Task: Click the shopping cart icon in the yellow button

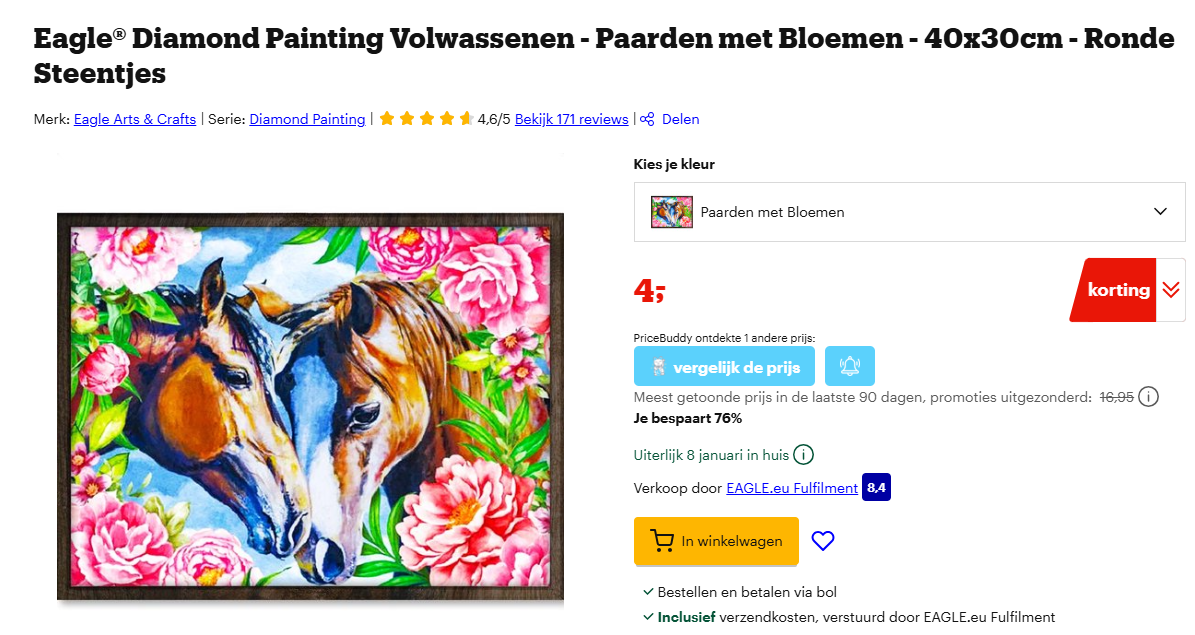Action: click(663, 540)
